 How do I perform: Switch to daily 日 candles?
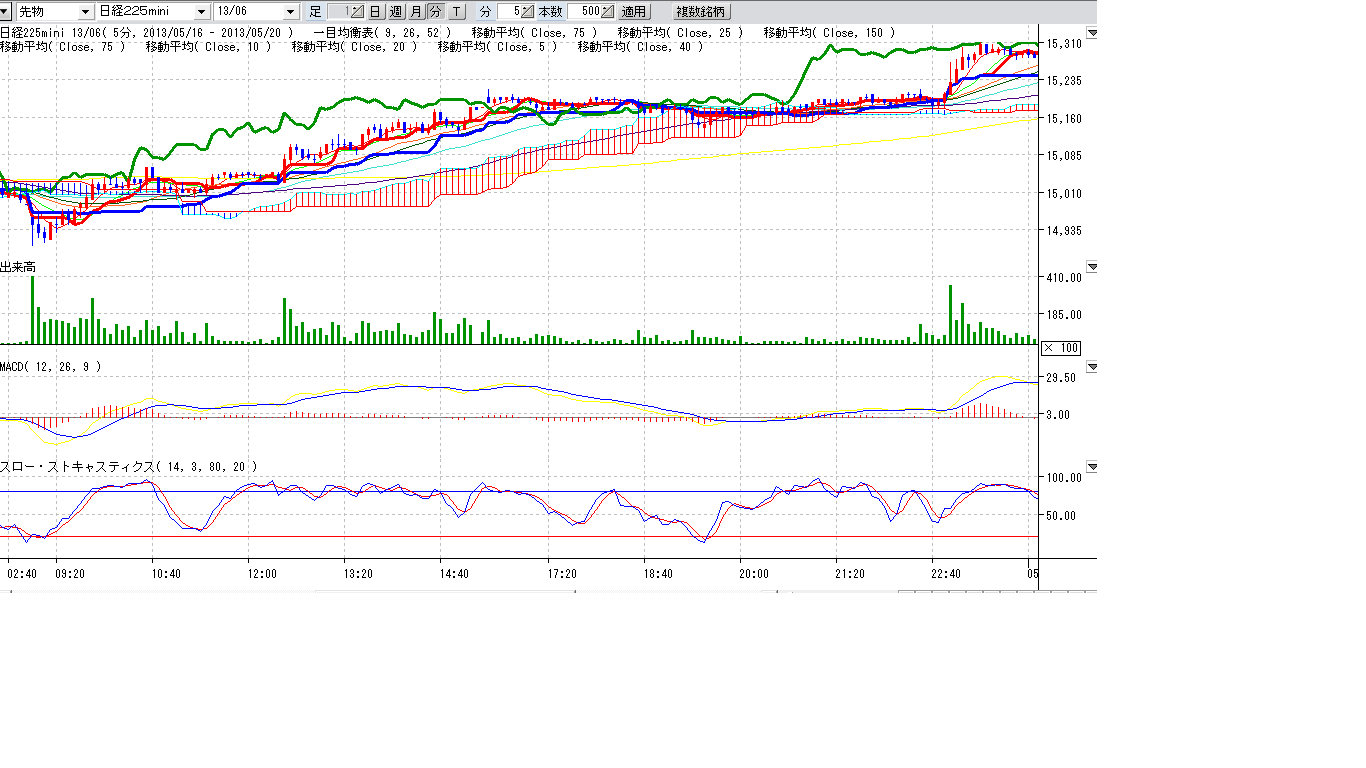click(x=374, y=12)
